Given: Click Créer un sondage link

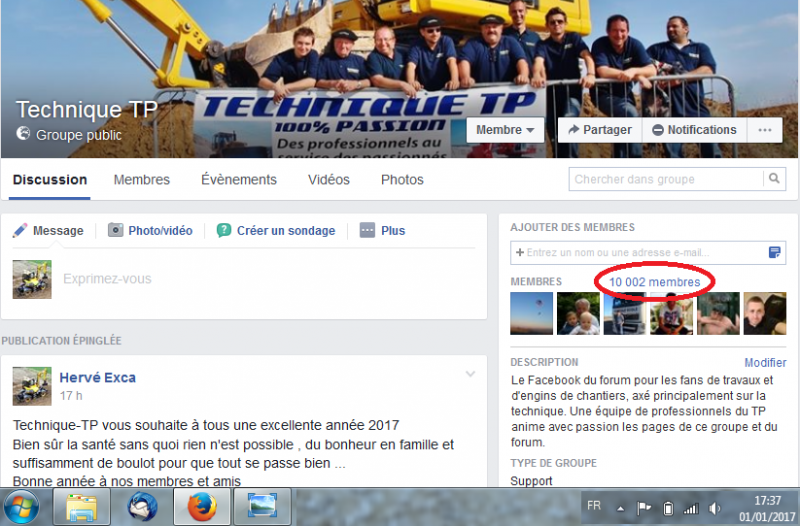Looking at the screenshot, I should 286,231.
